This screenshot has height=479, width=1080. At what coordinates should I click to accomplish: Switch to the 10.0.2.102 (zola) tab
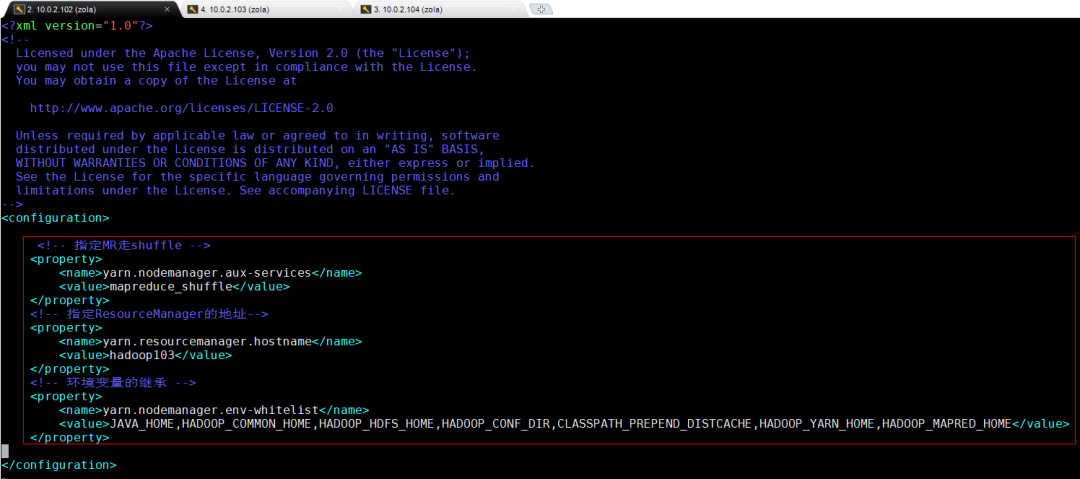click(x=89, y=10)
